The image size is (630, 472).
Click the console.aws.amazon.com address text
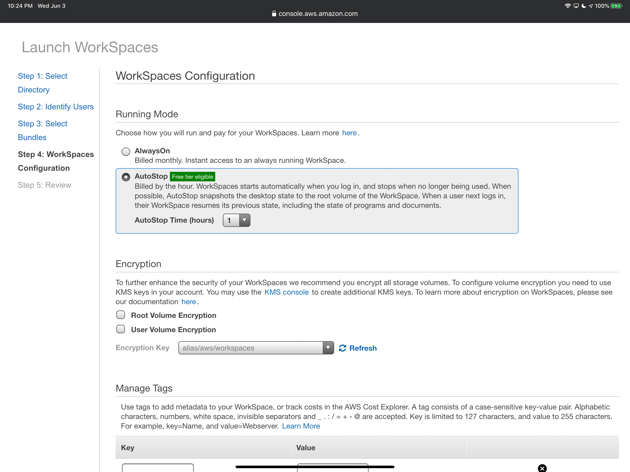(318, 14)
